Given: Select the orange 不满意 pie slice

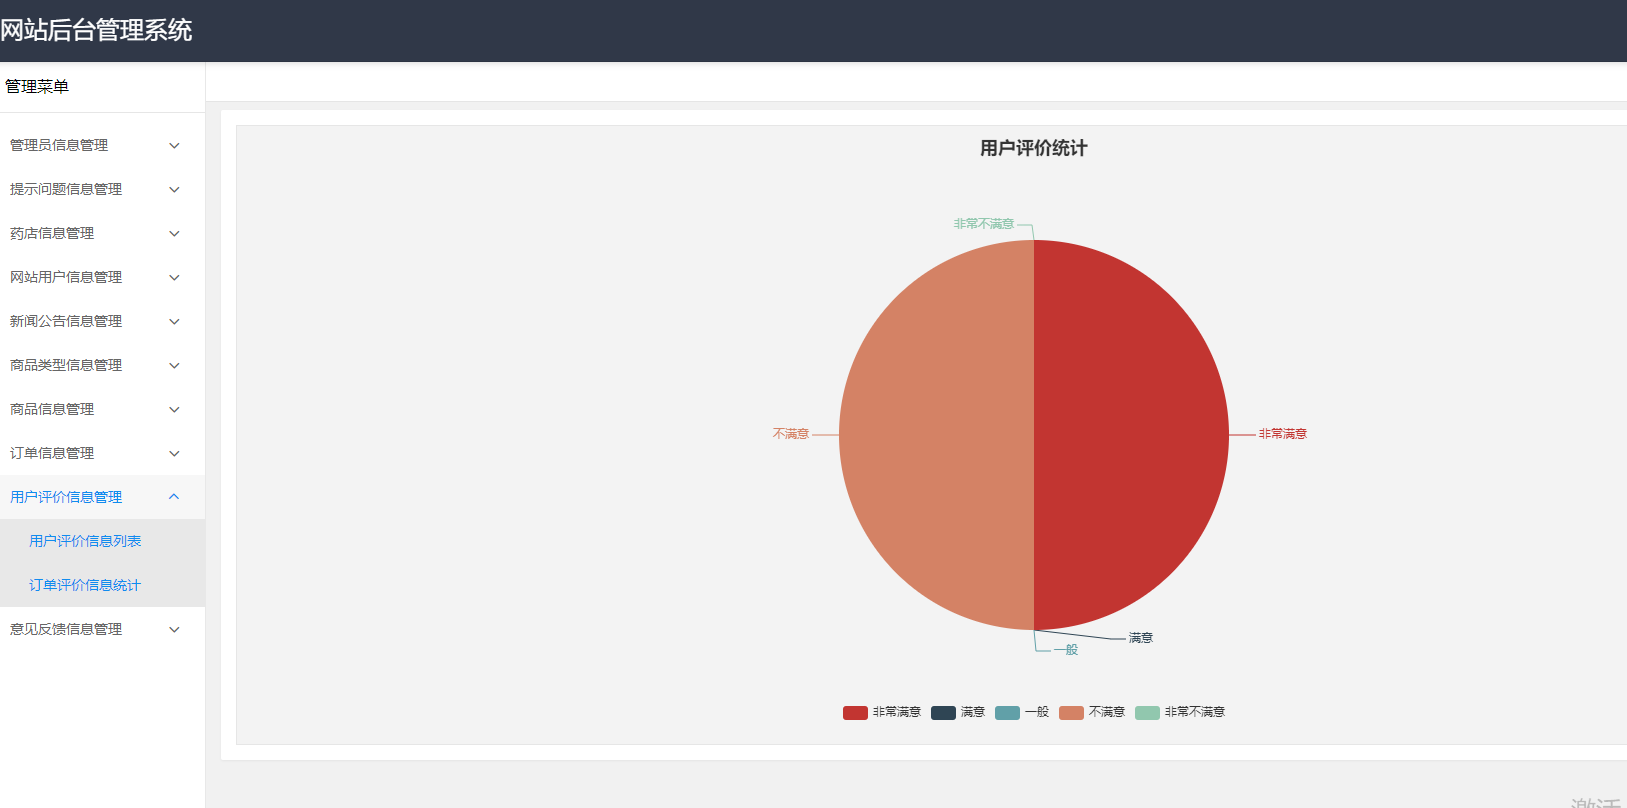Looking at the screenshot, I should click(x=936, y=435).
